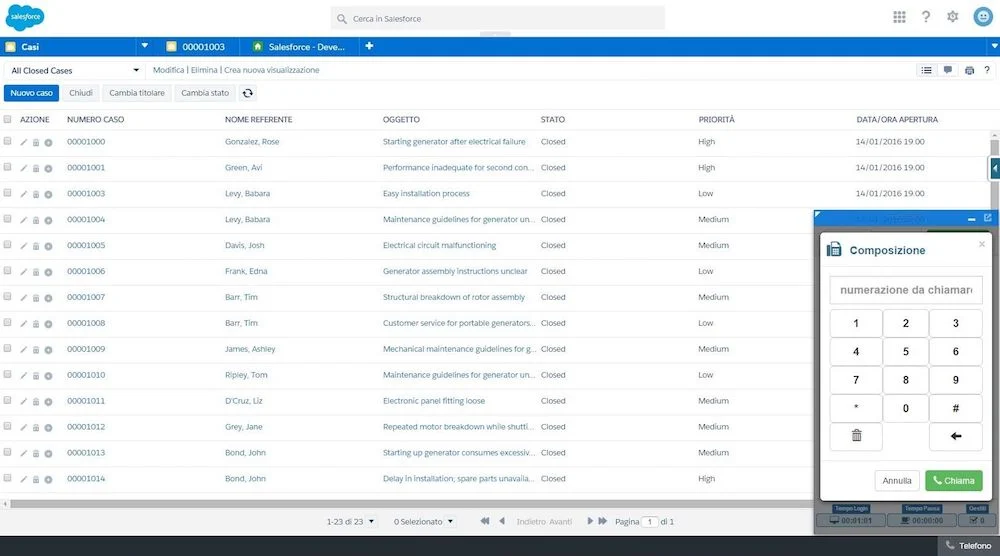Viewport: 1000px width, 556px height.
Task: Delete case 00001007 with trash icon
Action: (36, 298)
